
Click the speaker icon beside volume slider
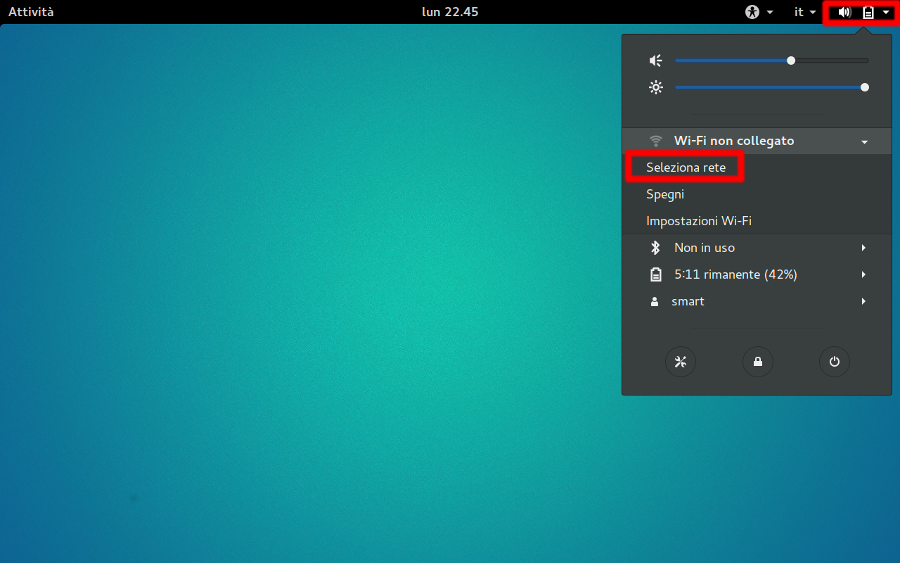(x=656, y=61)
